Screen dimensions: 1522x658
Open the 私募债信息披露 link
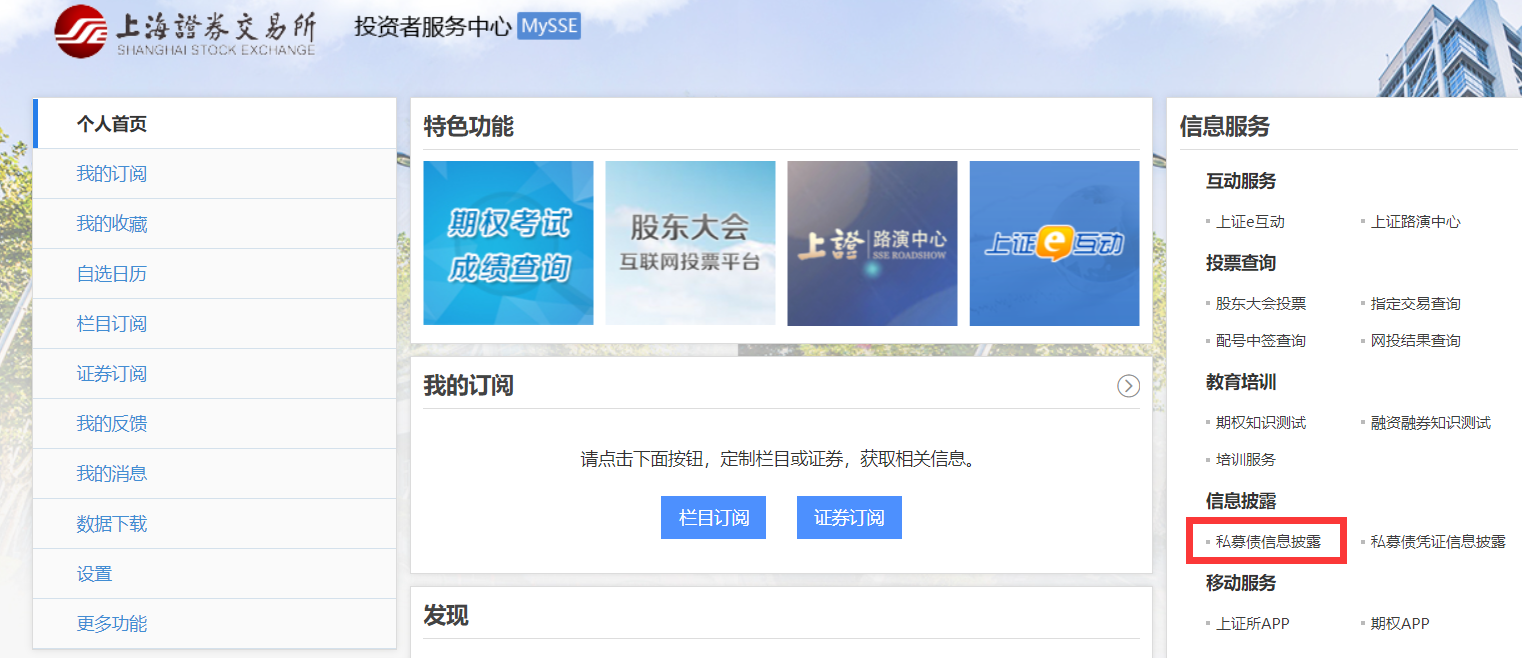1268,542
